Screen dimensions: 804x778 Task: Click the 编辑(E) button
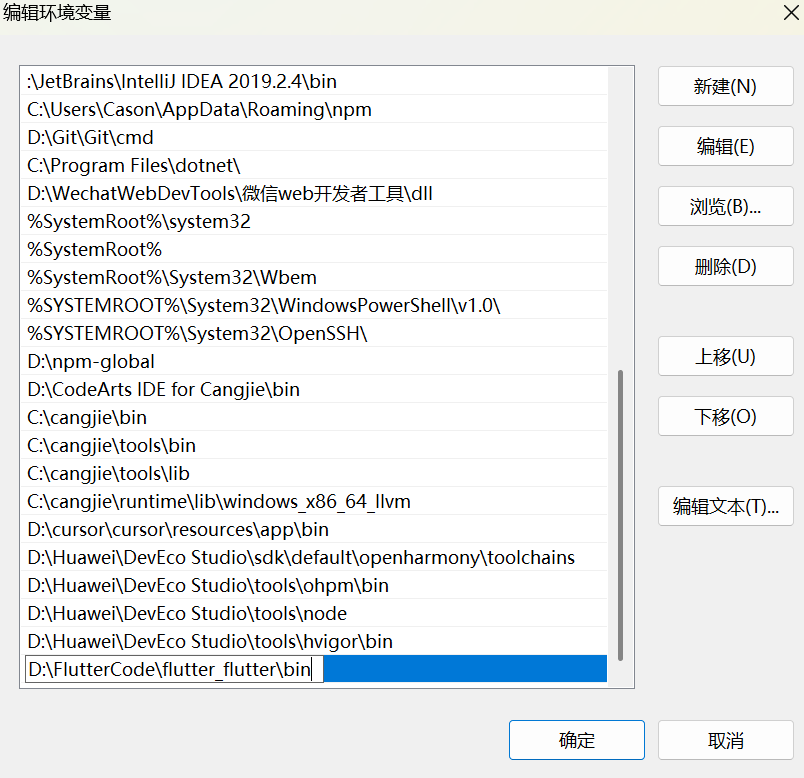pyautogui.click(x=726, y=146)
